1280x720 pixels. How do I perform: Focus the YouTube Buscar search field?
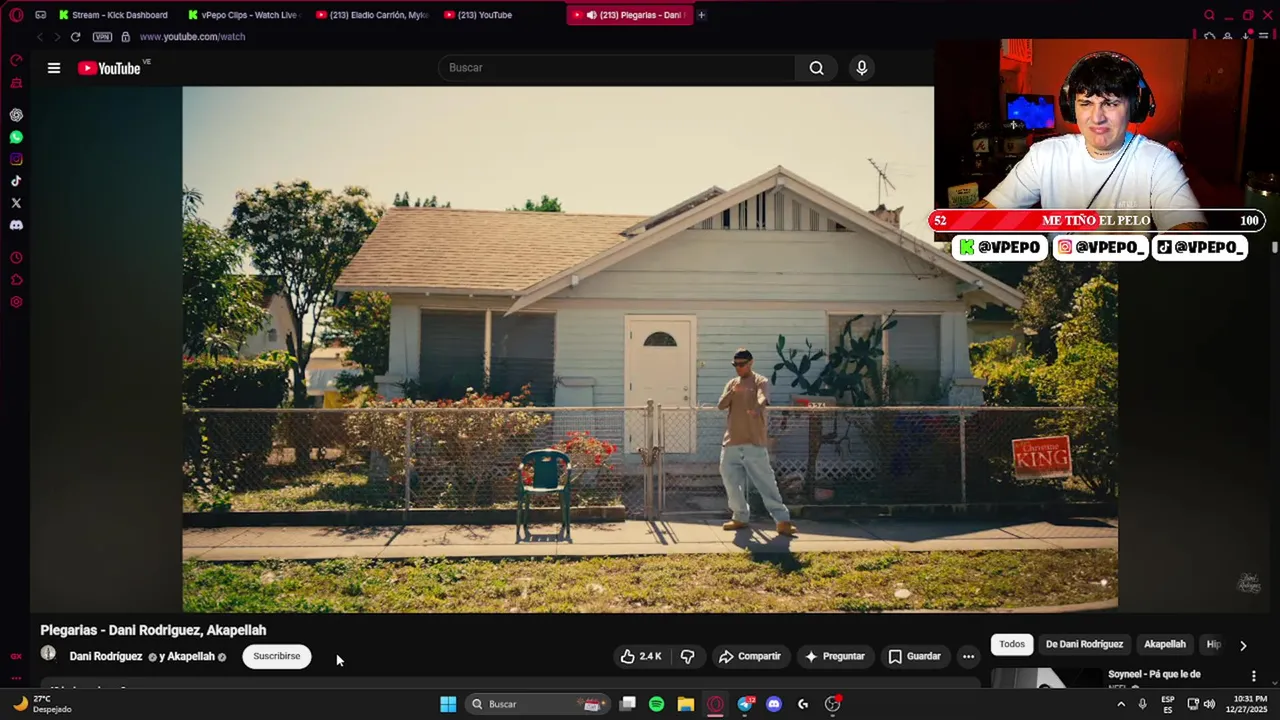(x=617, y=68)
